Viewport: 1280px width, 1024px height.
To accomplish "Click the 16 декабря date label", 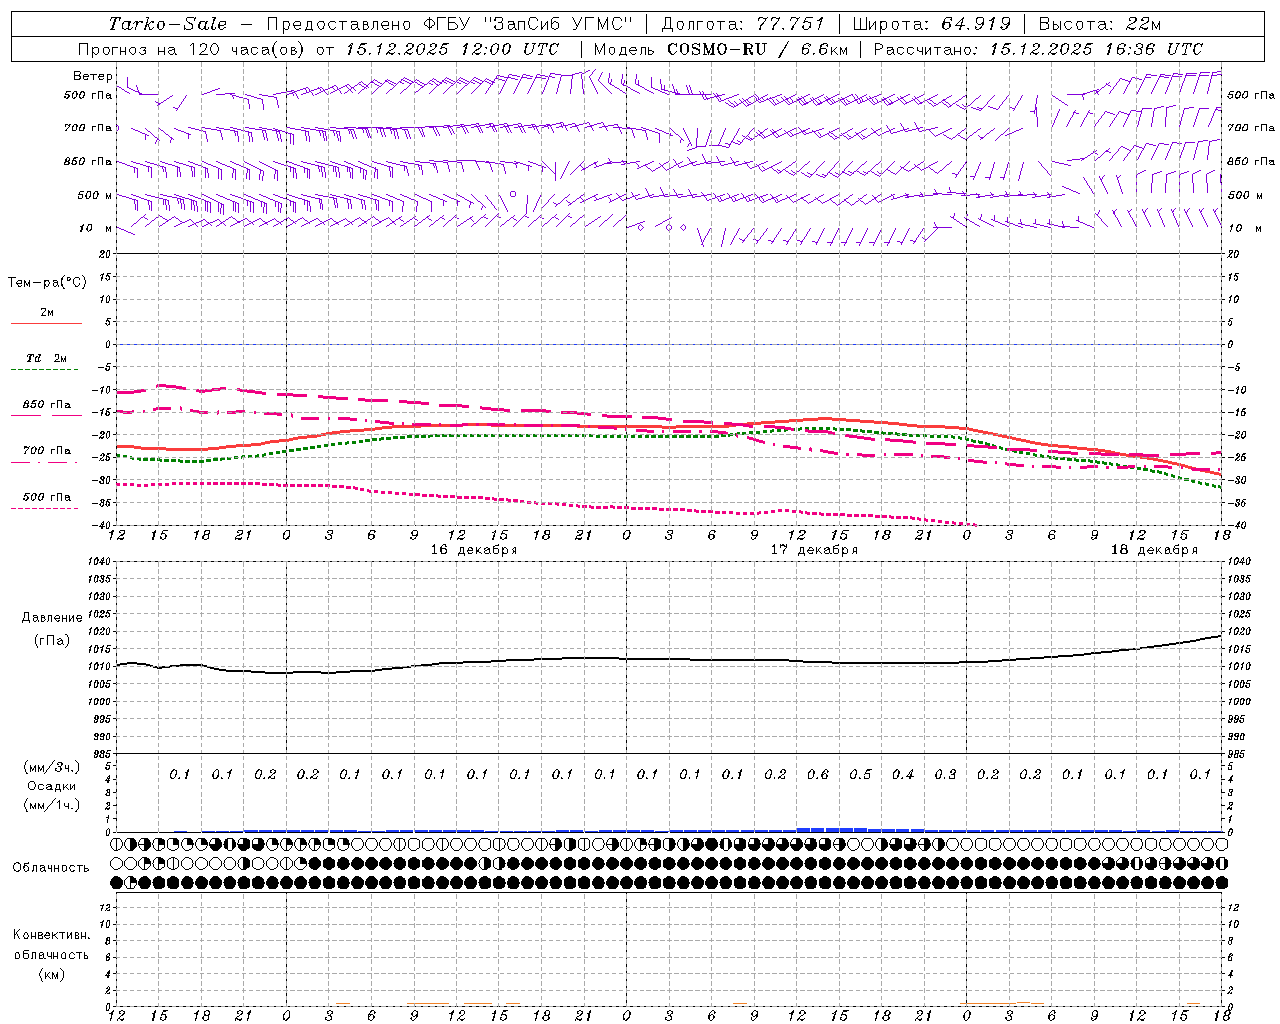I will pyautogui.click(x=474, y=550).
